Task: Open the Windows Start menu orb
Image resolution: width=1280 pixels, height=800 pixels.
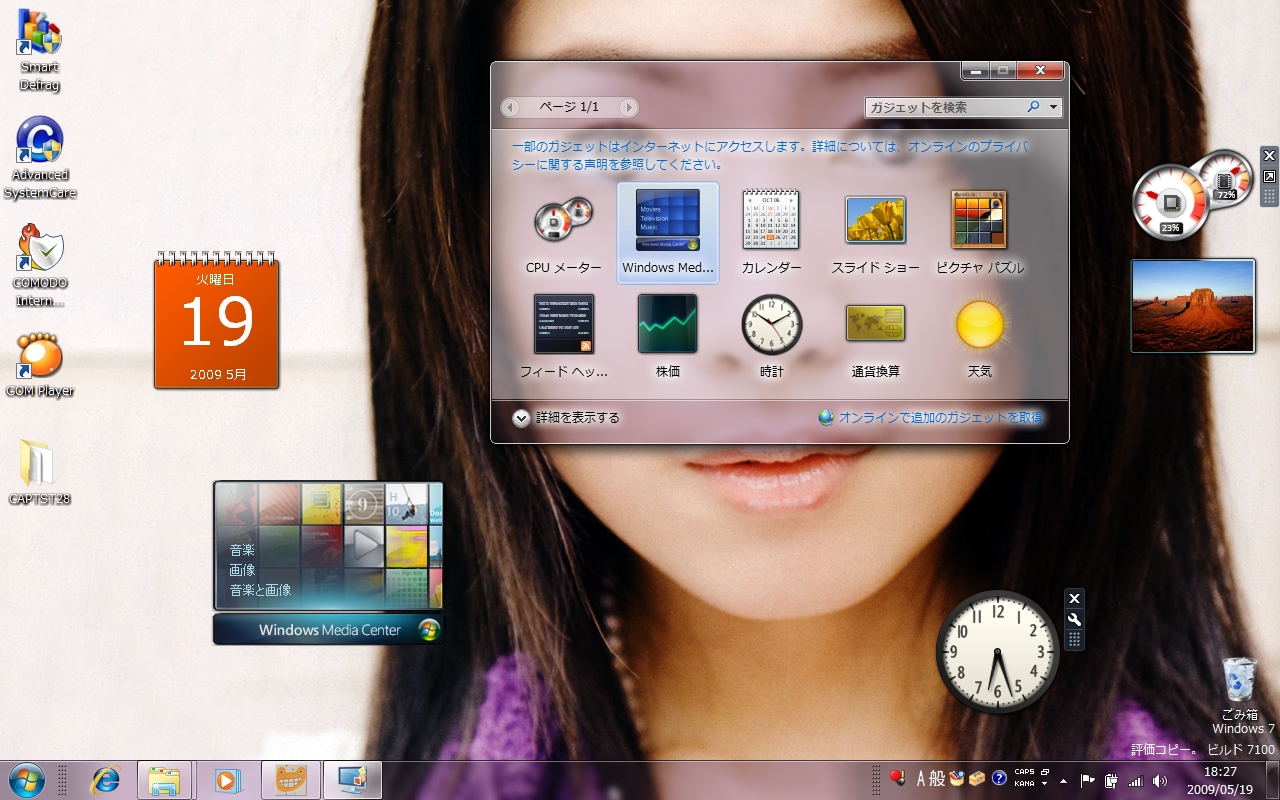Action: [x=26, y=780]
